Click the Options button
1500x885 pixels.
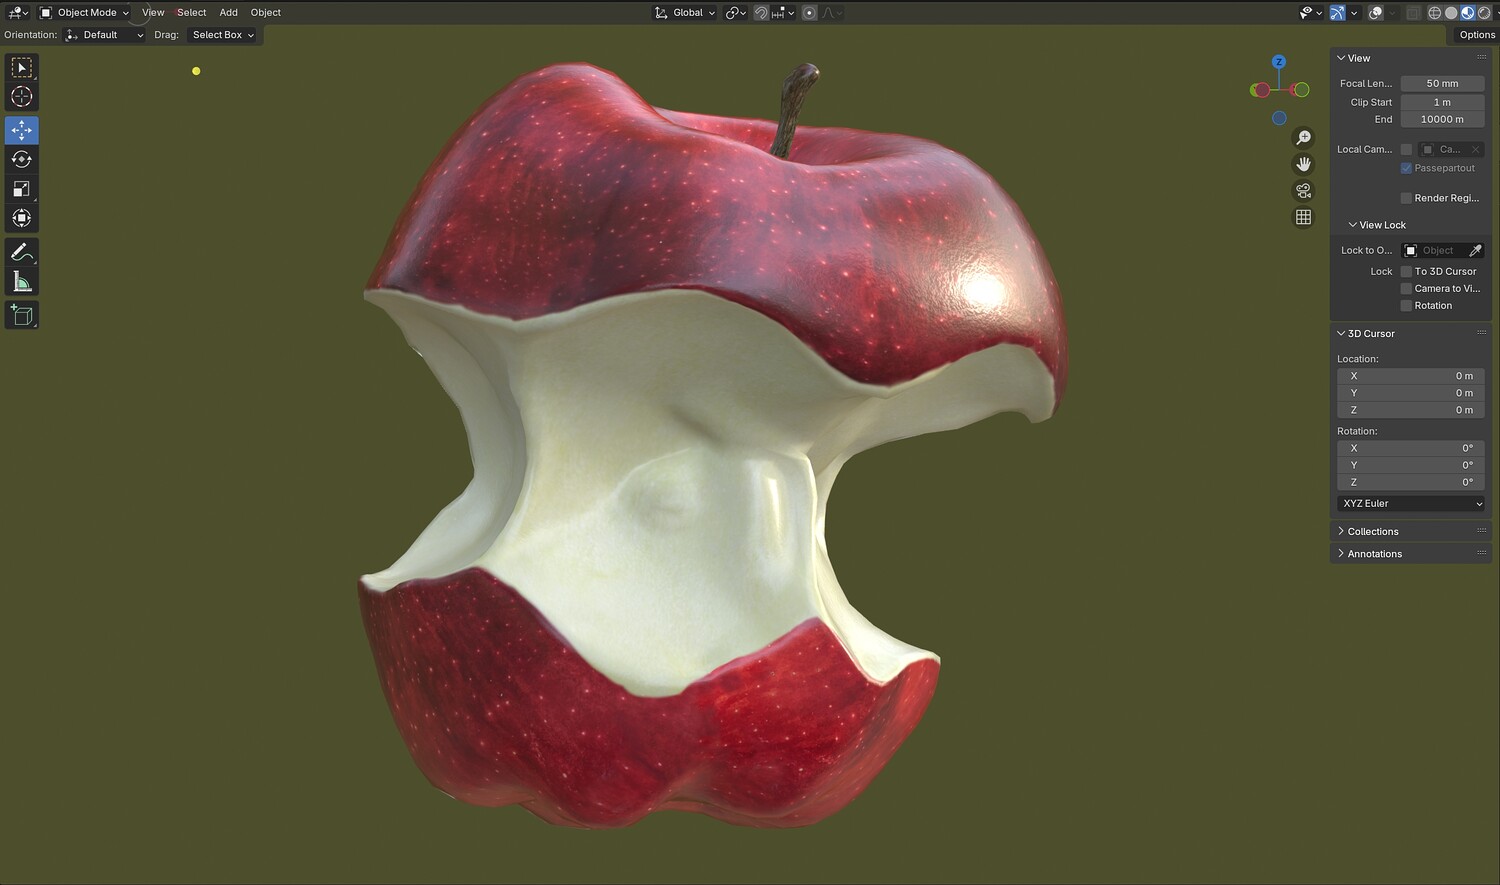tap(1475, 35)
